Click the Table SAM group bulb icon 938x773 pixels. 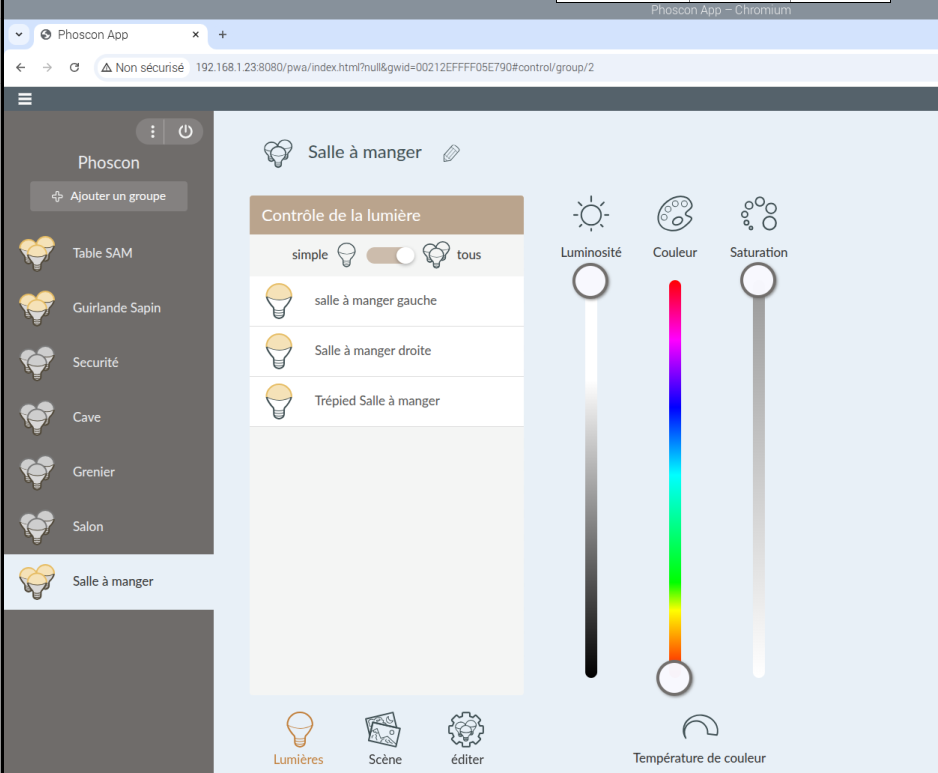click(x=37, y=253)
